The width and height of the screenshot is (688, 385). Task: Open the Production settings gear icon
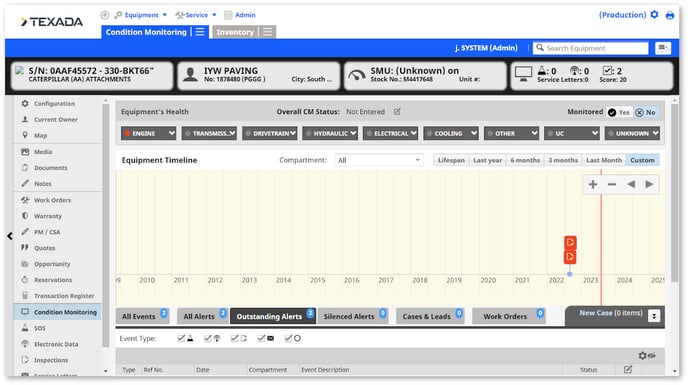point(654,15)
